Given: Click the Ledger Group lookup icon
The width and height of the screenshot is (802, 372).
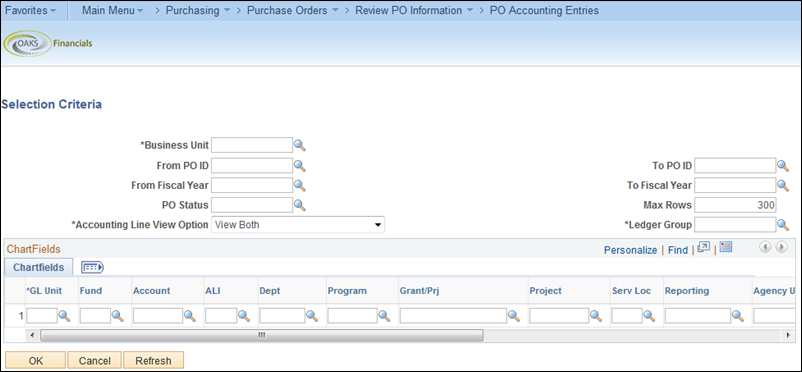Looking at the screenshot, I should pyautogui.click(x=783, y=225).
